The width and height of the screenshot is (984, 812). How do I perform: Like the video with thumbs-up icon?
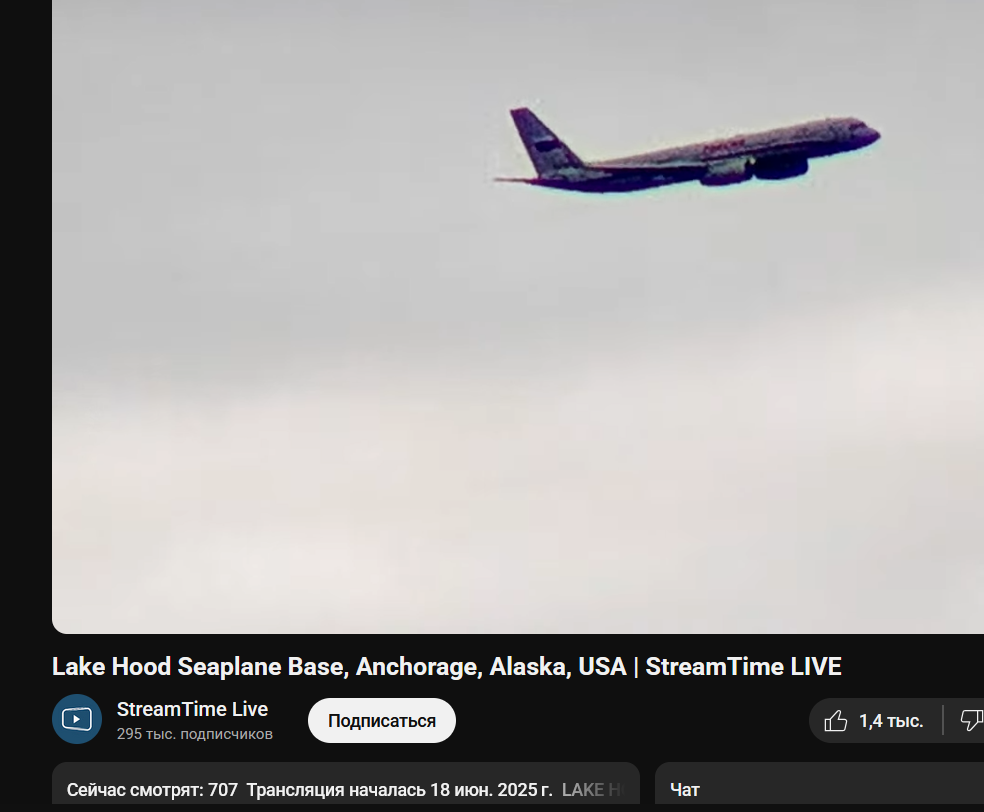835,721
